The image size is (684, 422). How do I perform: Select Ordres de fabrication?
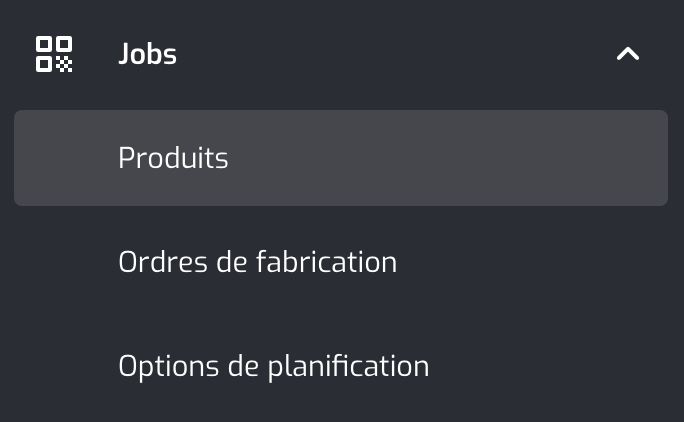[x=257, y=262]
